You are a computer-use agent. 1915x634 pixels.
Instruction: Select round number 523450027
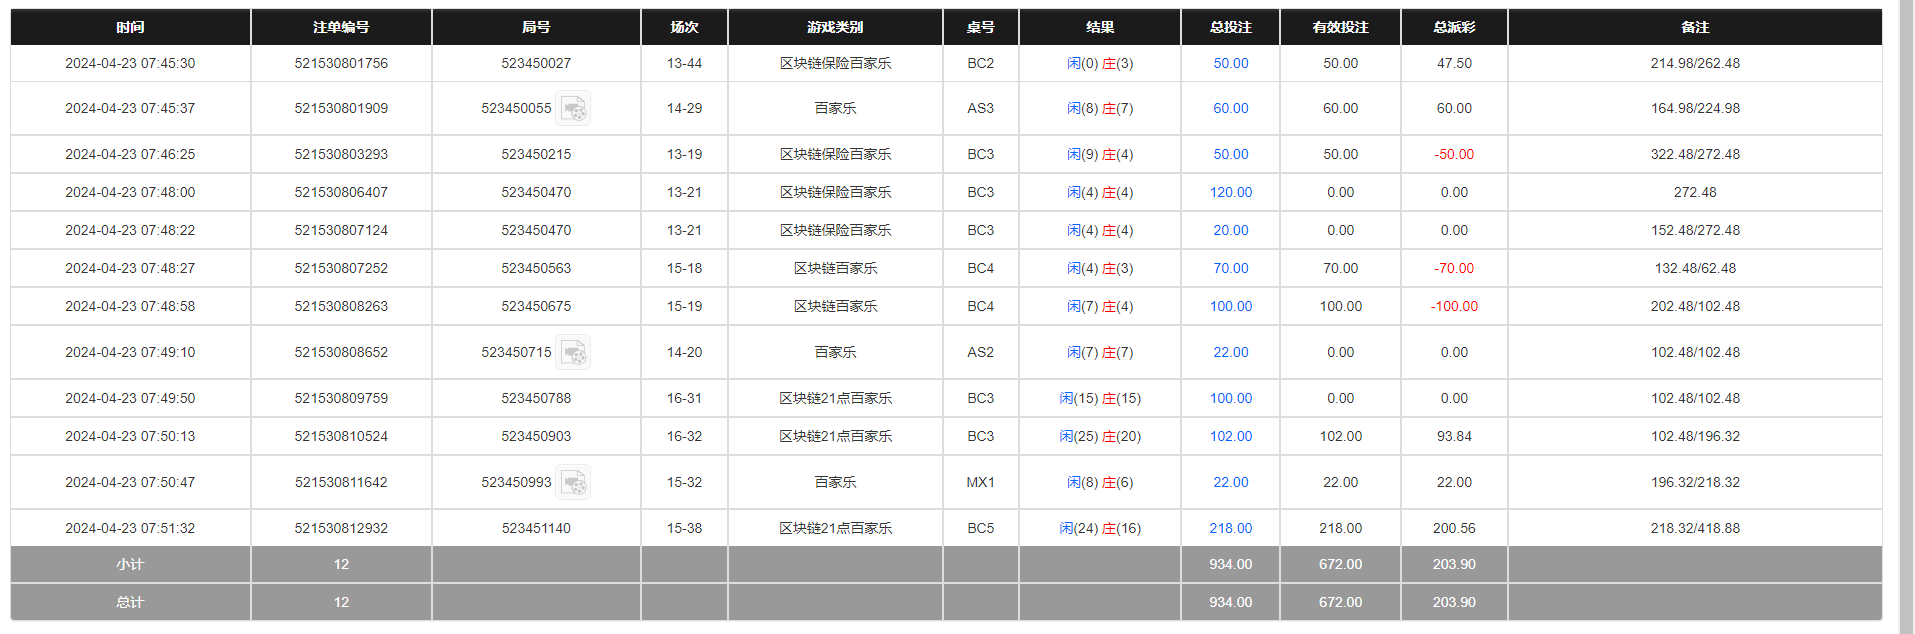536,63
